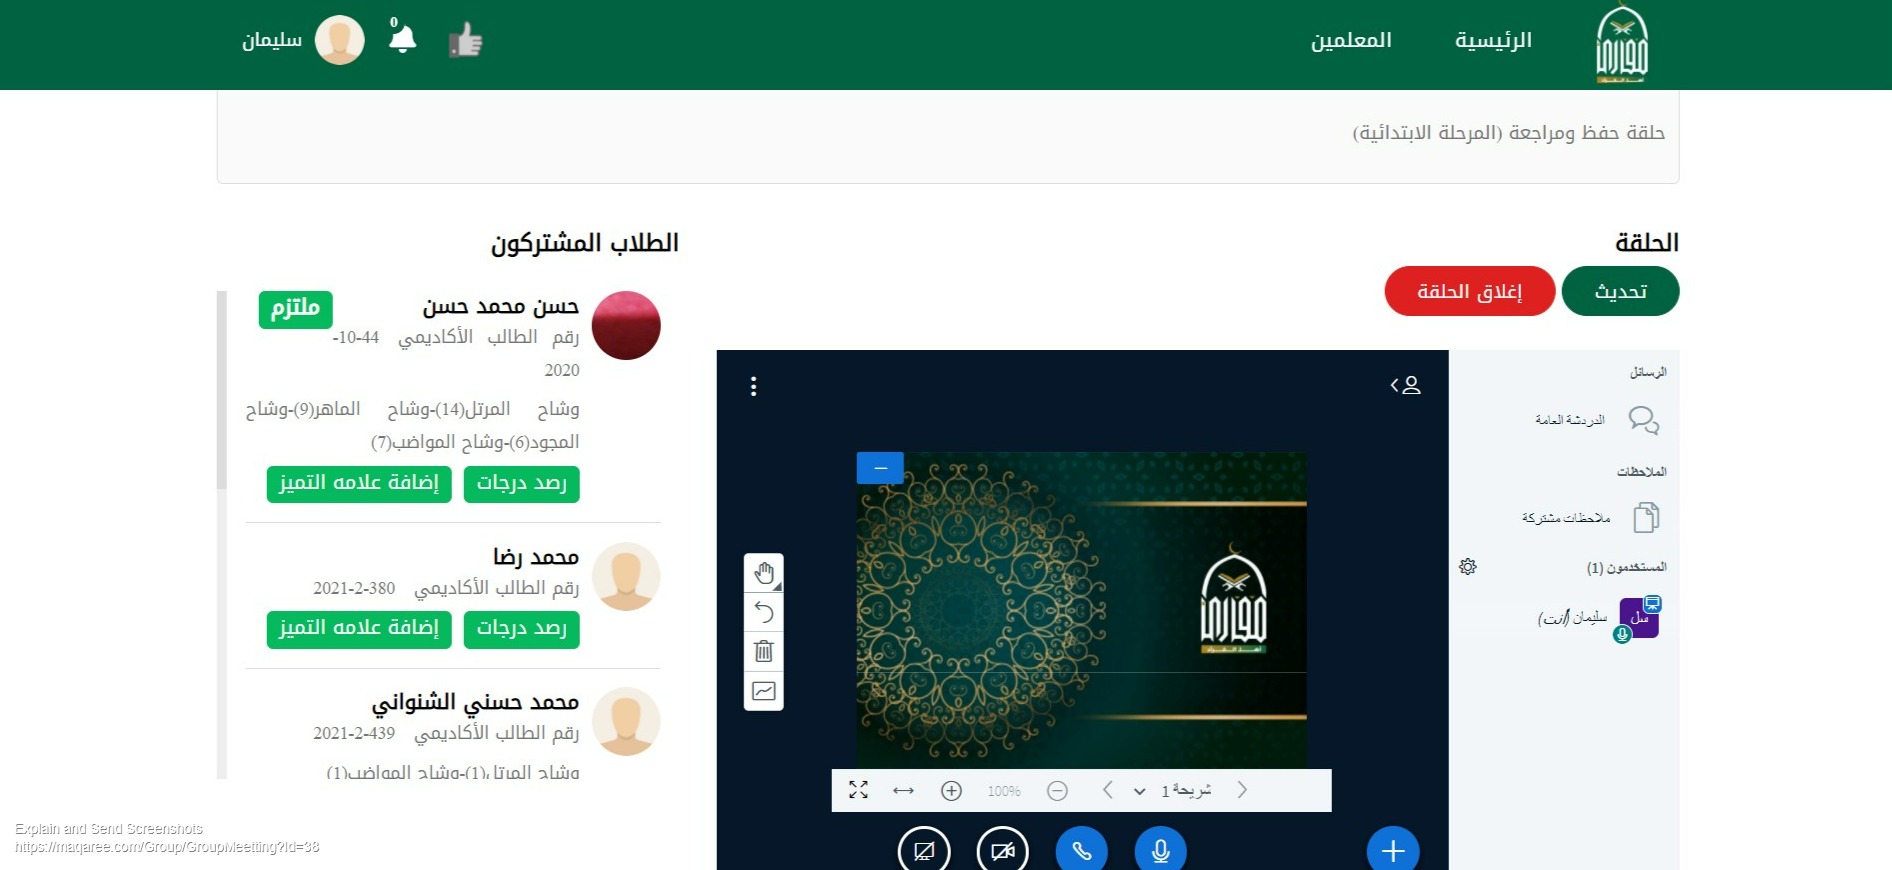Enter fullscreen presentation mode
The width and height of the screenshot is (1892, 870).
858,790
